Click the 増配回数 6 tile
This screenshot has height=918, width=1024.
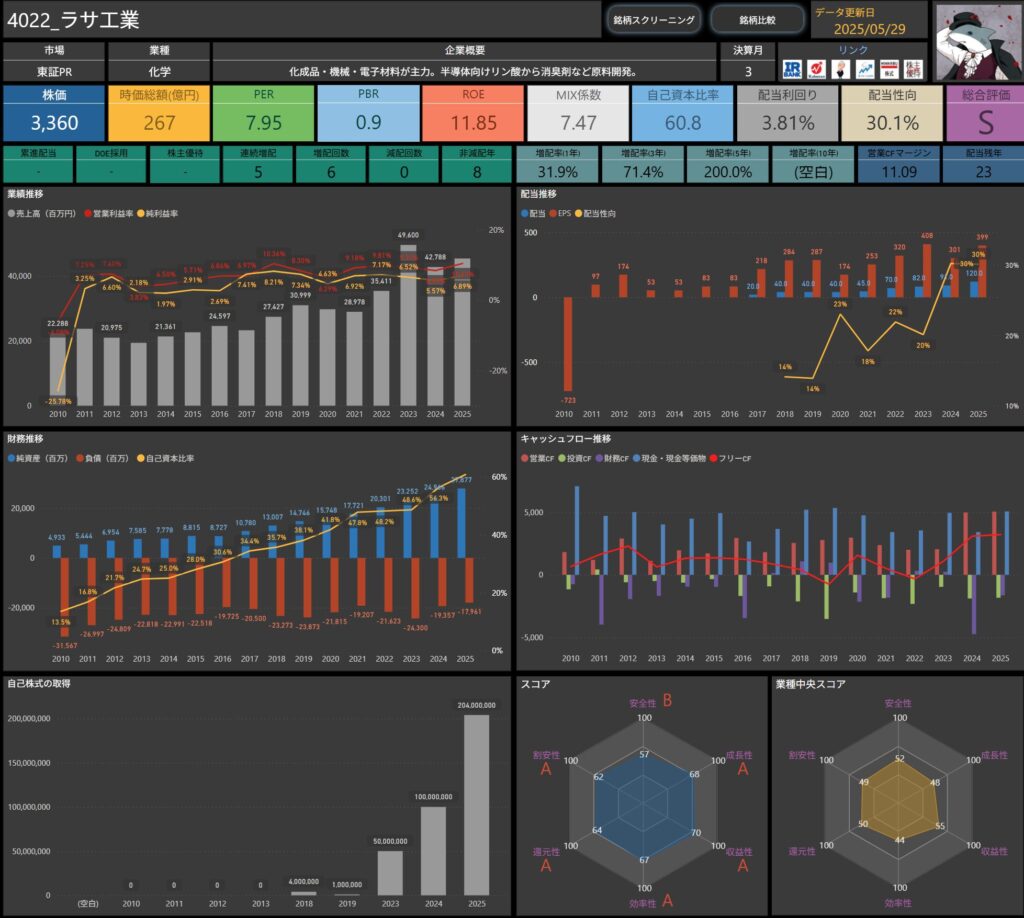(331, 165)
